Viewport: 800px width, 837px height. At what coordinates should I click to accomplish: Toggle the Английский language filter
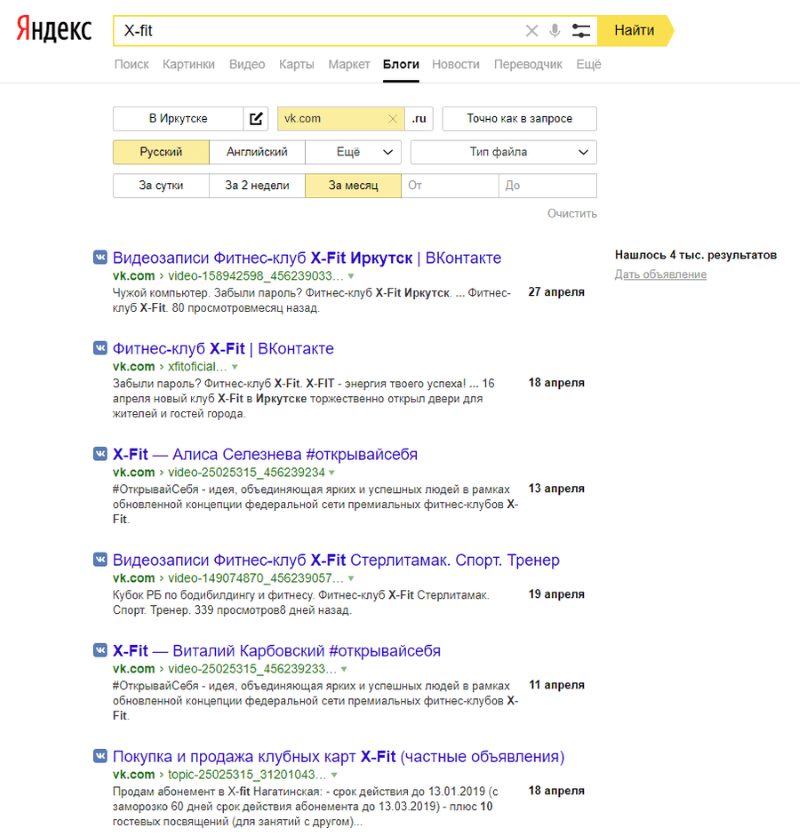(x=257, y=152)
